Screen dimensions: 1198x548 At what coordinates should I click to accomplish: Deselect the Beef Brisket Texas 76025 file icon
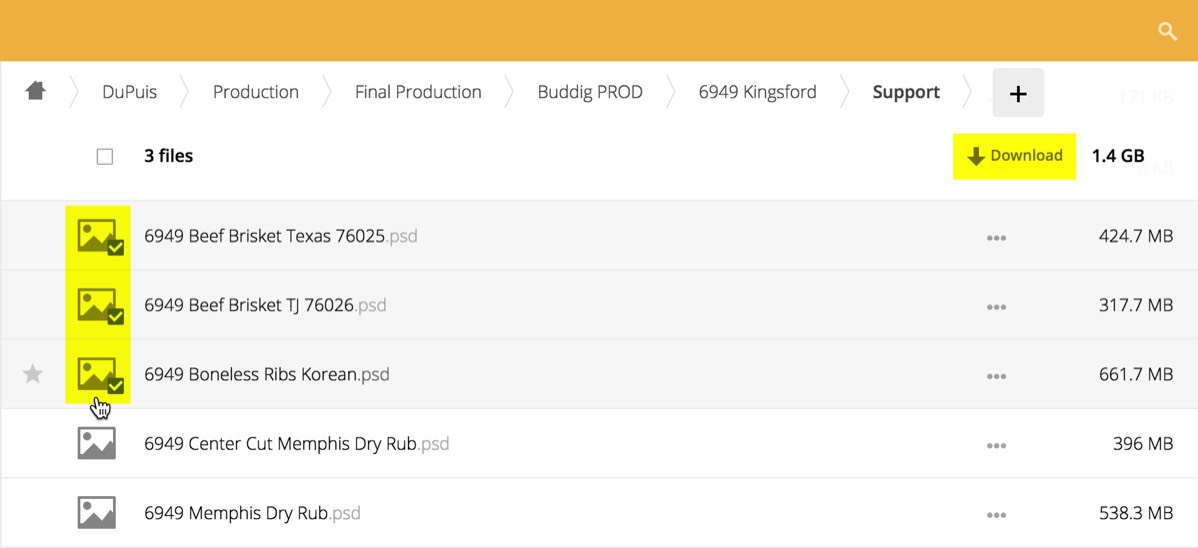point(99,237)
